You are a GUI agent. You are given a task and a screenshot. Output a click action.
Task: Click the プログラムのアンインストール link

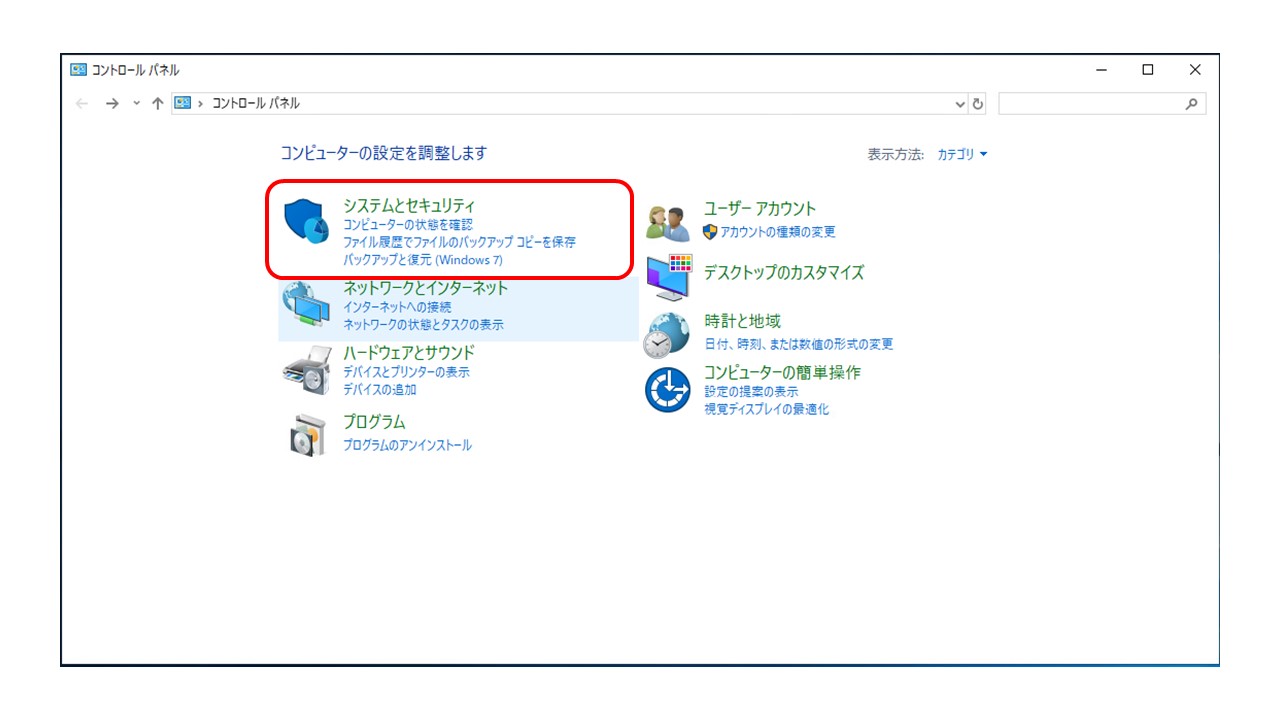coord(407,445)
